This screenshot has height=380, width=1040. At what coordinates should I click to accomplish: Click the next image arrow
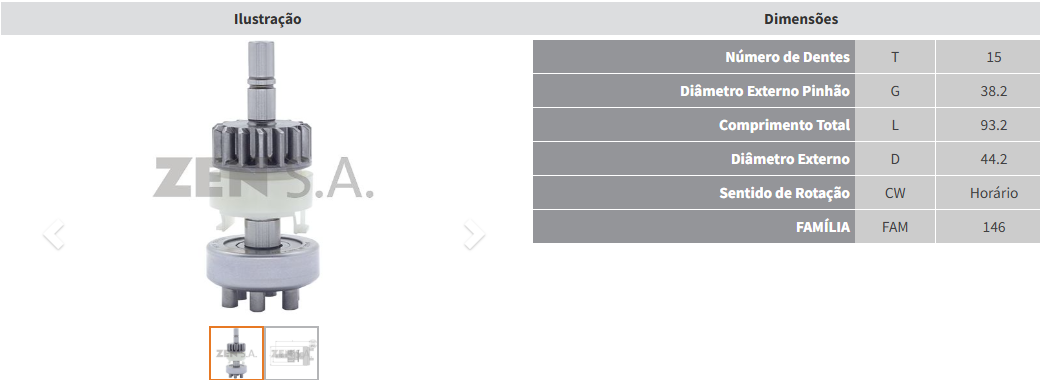pos(474,234)
